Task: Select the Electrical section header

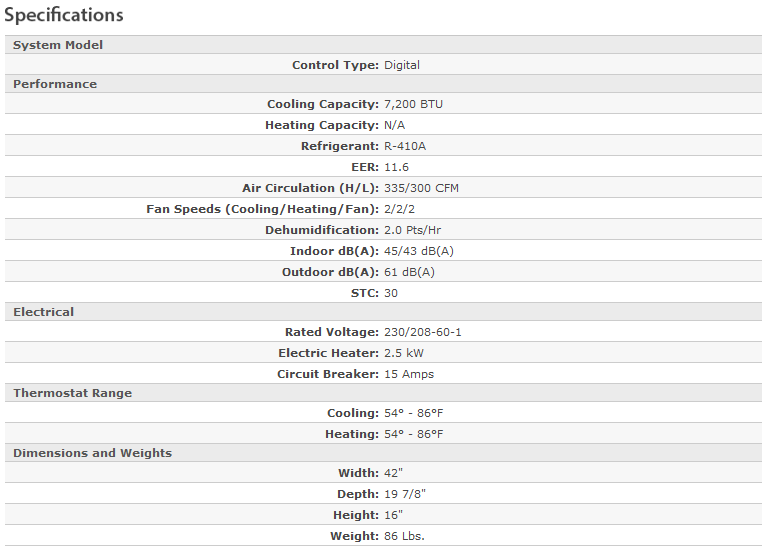Action: 43,312
